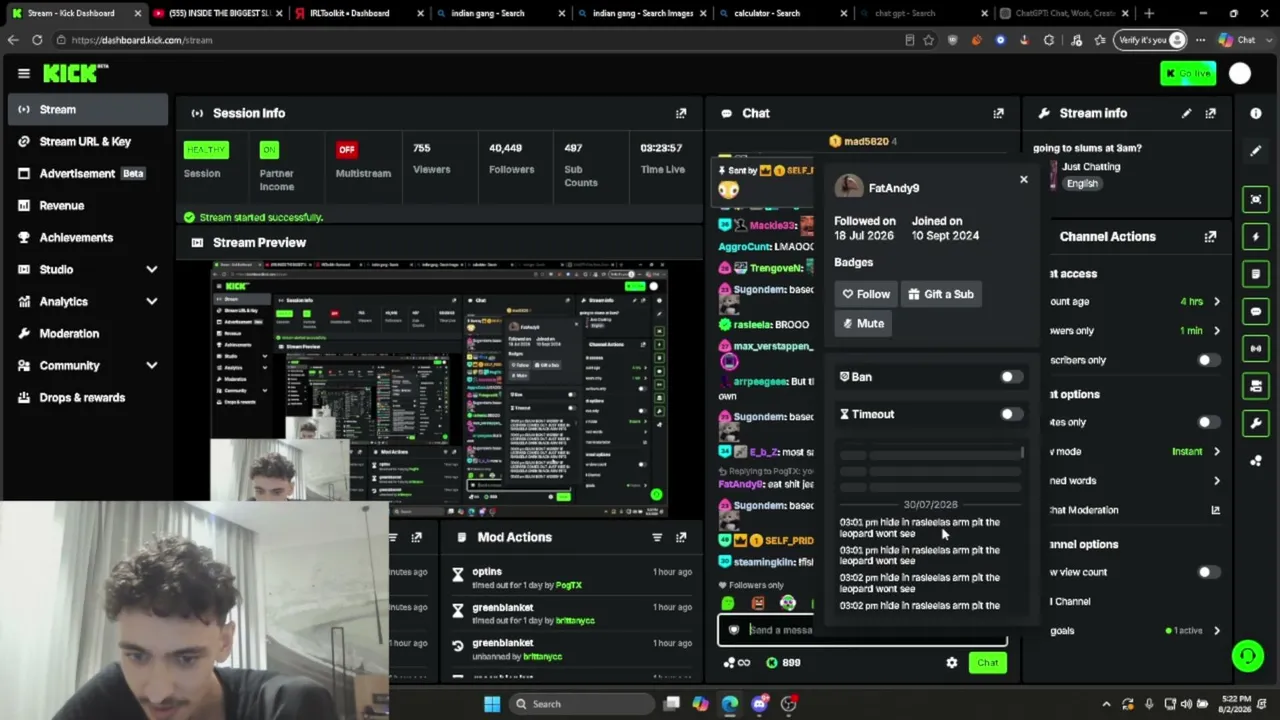Image resolution: width=1280 pixels, height=720 pixels.
Task: Open PogTX moderator link in Mod Actions
Action: [x=568, y=585]
